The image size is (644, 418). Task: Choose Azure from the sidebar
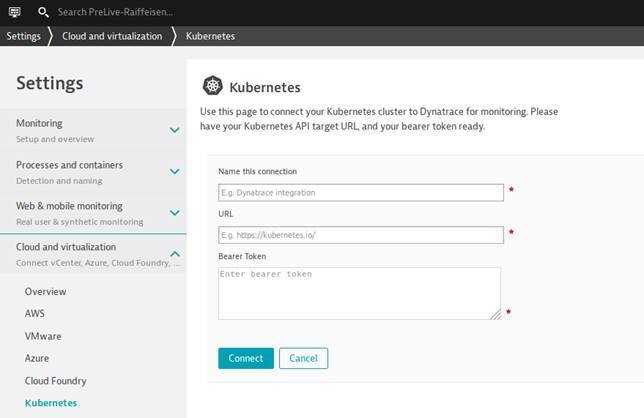[37, 358]
